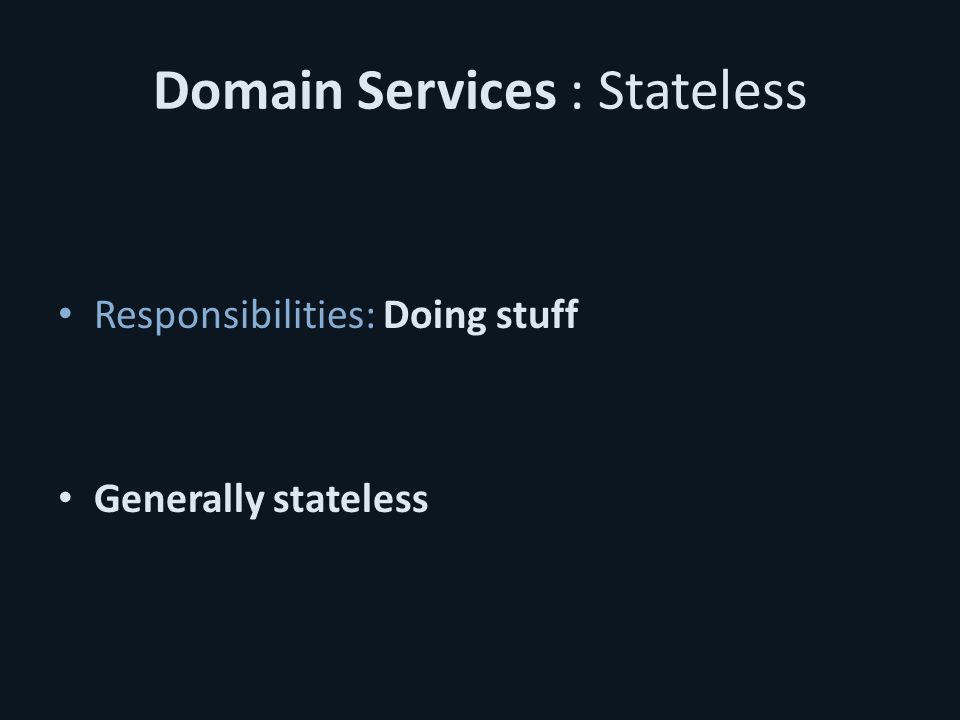Click the bullet dot before 'Generally stateless'
This screenshot has height=720, width=960.
(65, 498)
